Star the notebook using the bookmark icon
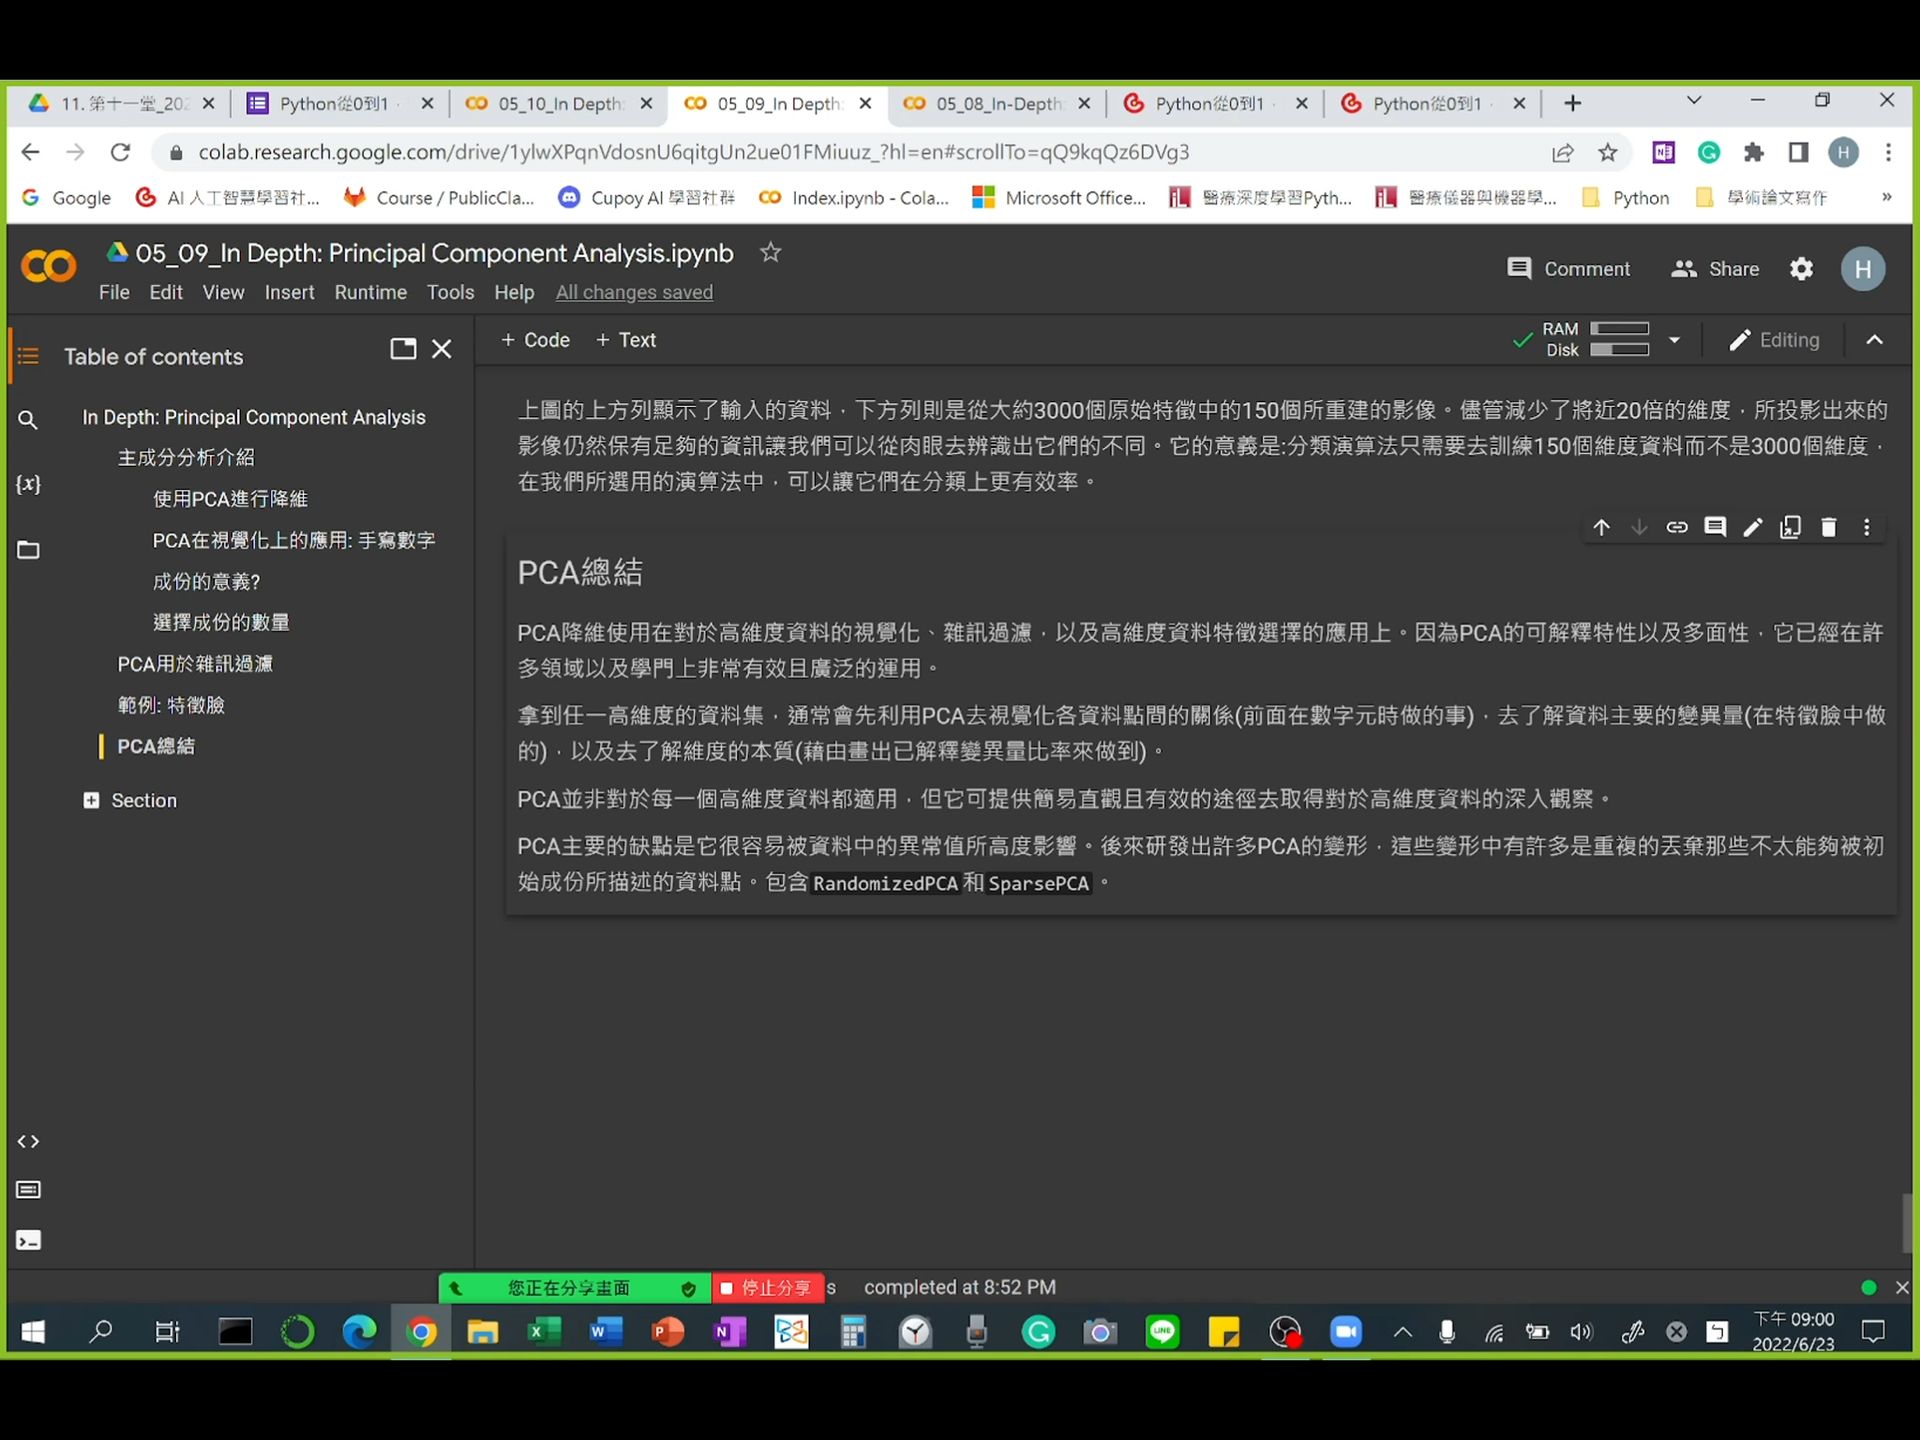 tap(769, 253)
